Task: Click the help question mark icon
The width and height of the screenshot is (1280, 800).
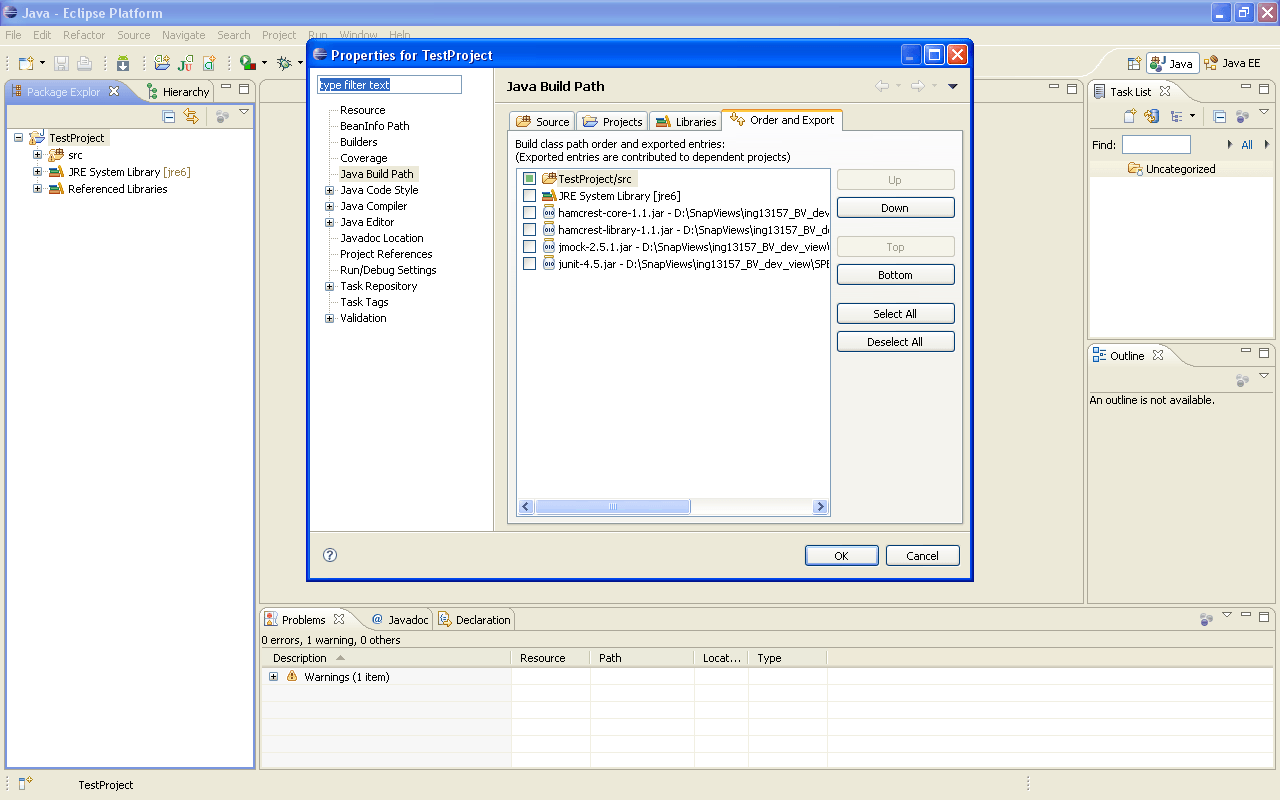Action: click(330, 555)
